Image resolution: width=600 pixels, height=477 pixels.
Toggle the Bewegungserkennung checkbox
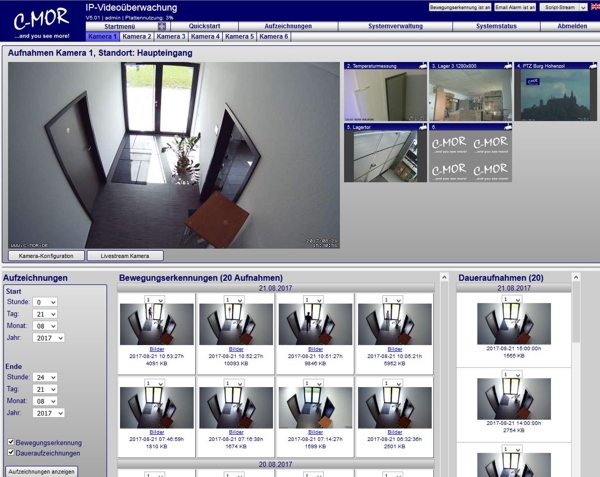coord(11,442)
